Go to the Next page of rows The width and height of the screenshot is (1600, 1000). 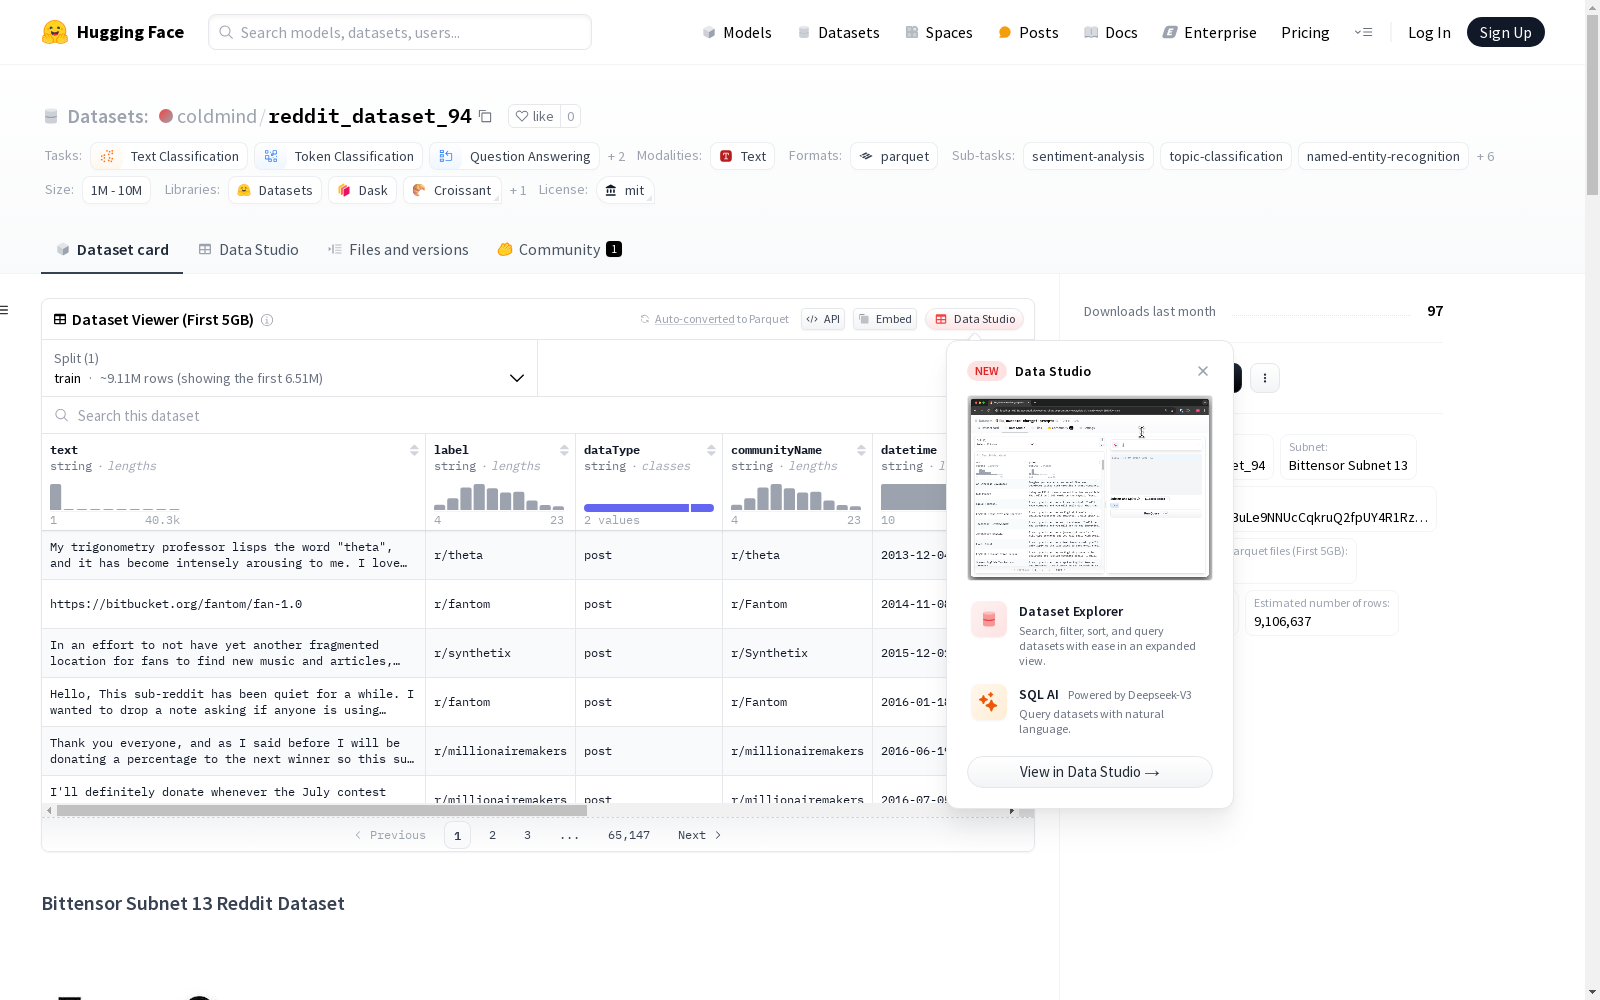click(699, 835)
